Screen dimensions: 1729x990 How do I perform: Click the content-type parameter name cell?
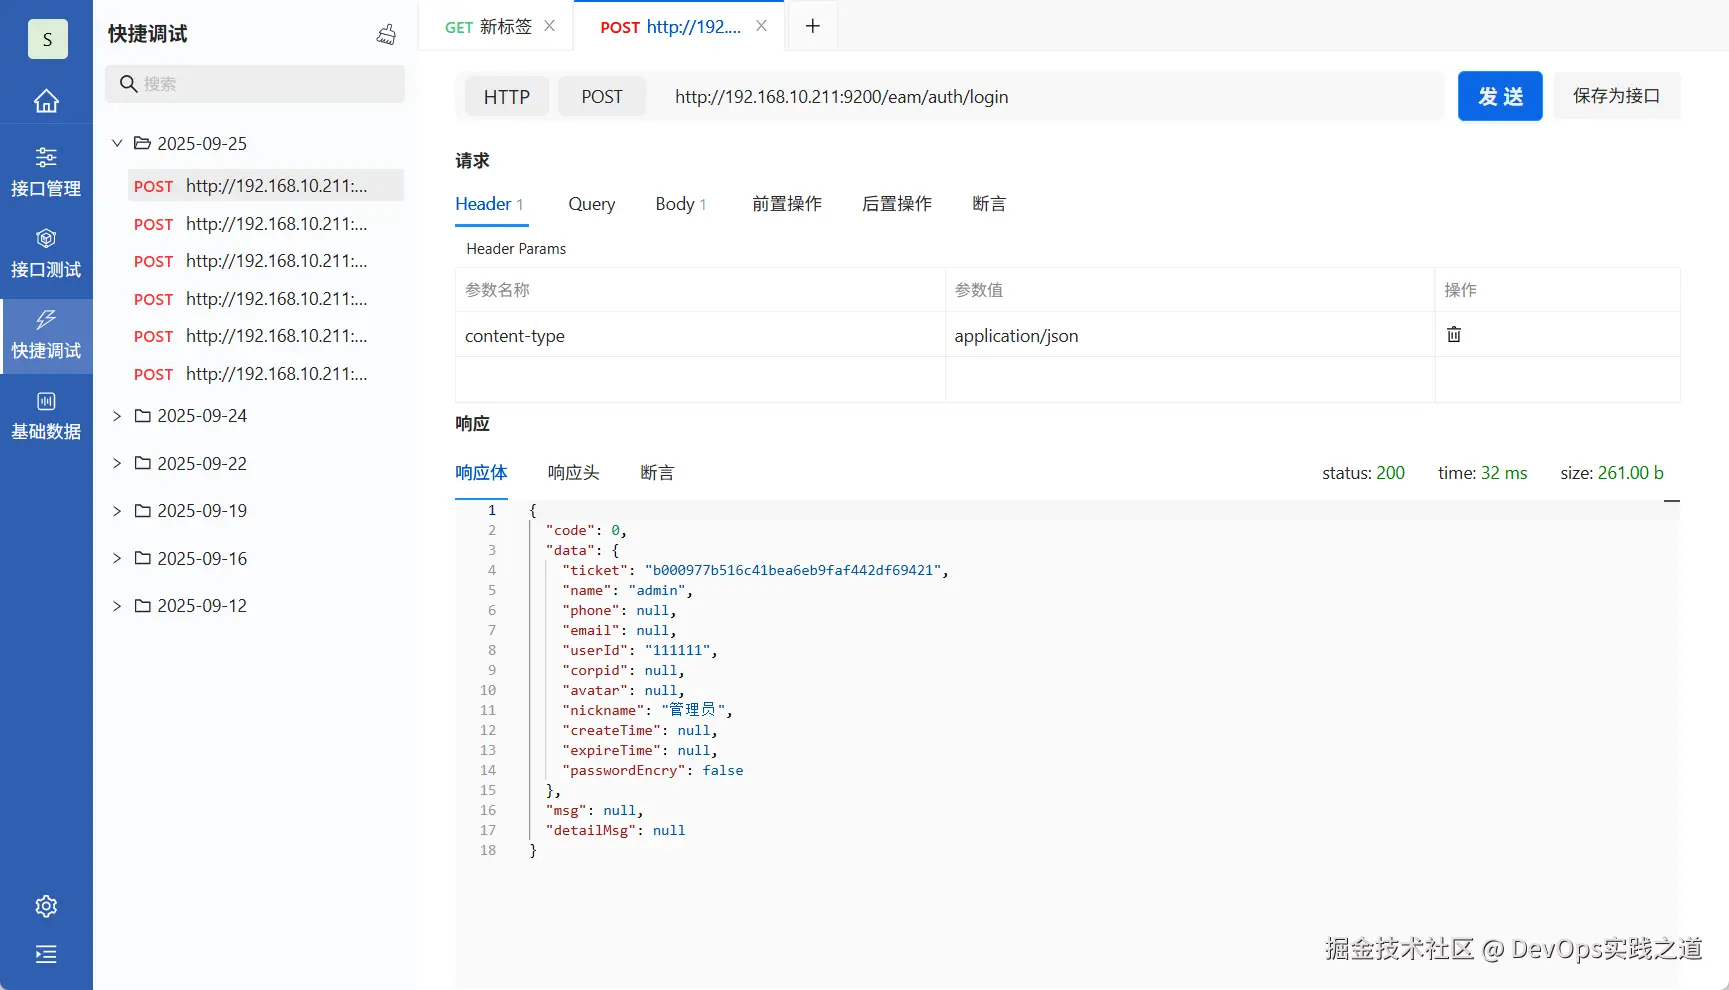pyautogui.click(x=700, y=336)
